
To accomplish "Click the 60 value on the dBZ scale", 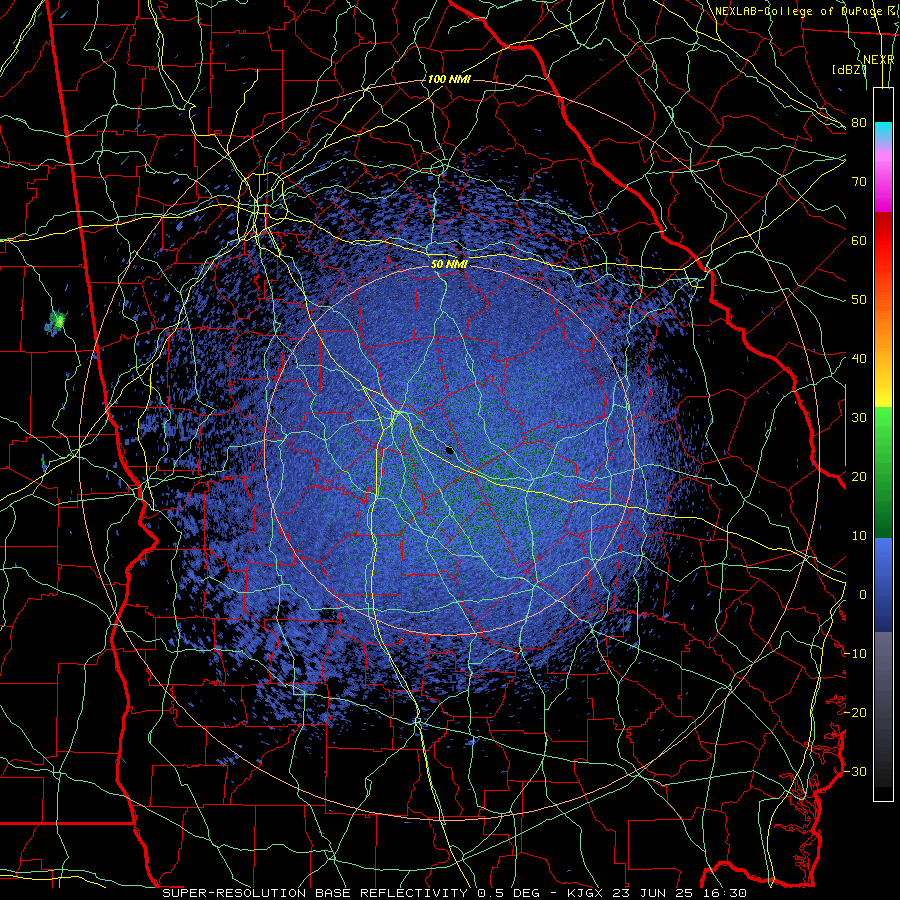I will click(x=859, y=240).
